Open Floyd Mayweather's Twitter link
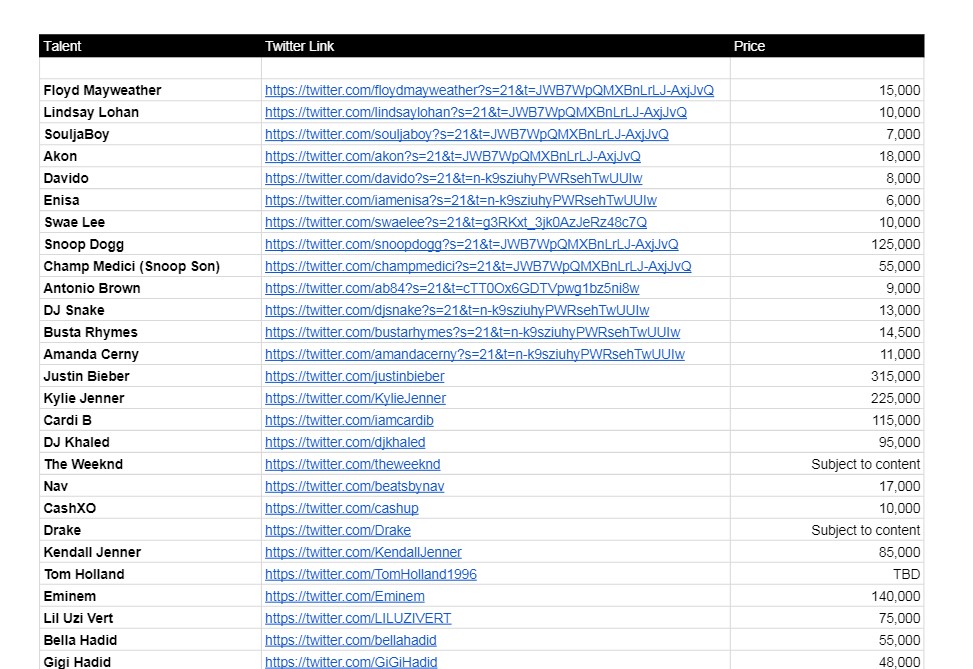The image size is (973, 669). 489,90
